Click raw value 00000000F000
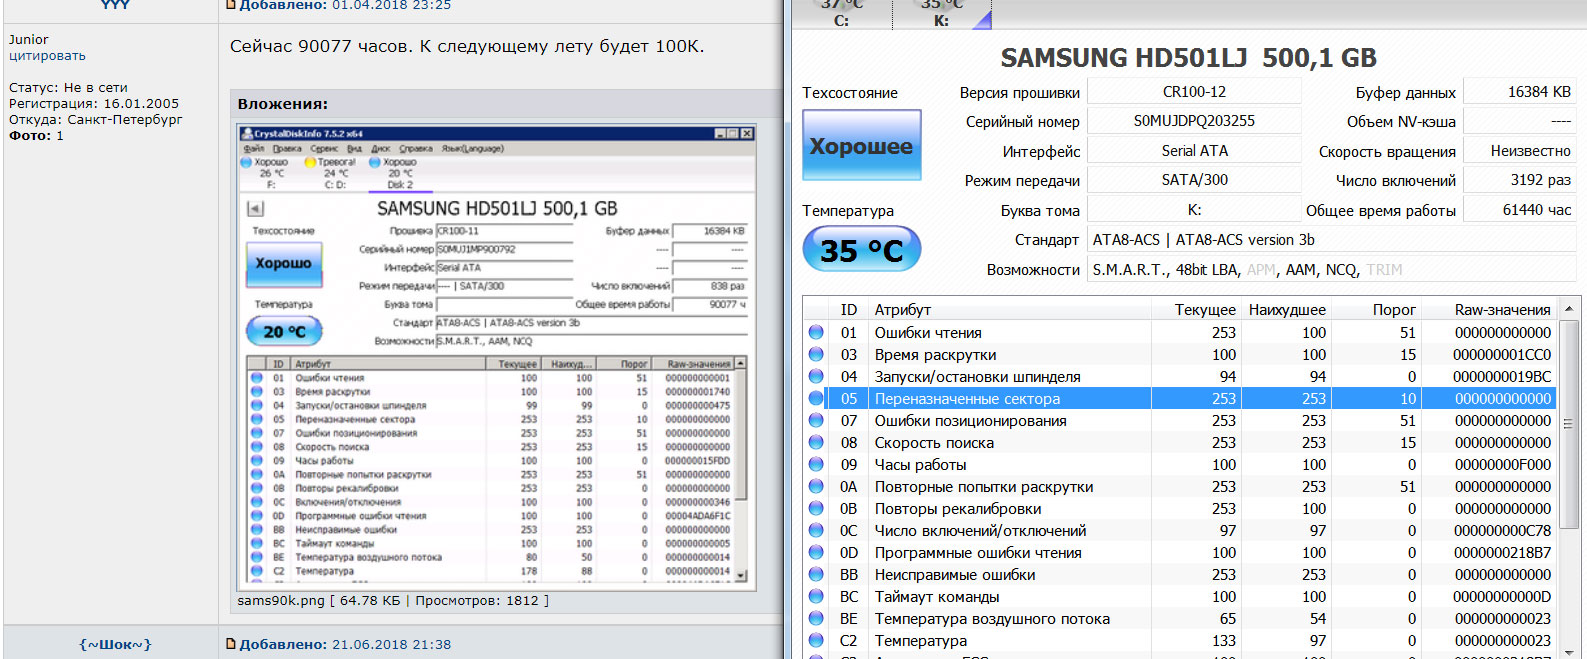Image resolution: width=1587 pixels, height=659 pixels. pyautogui.click(x=1503, y=465)
